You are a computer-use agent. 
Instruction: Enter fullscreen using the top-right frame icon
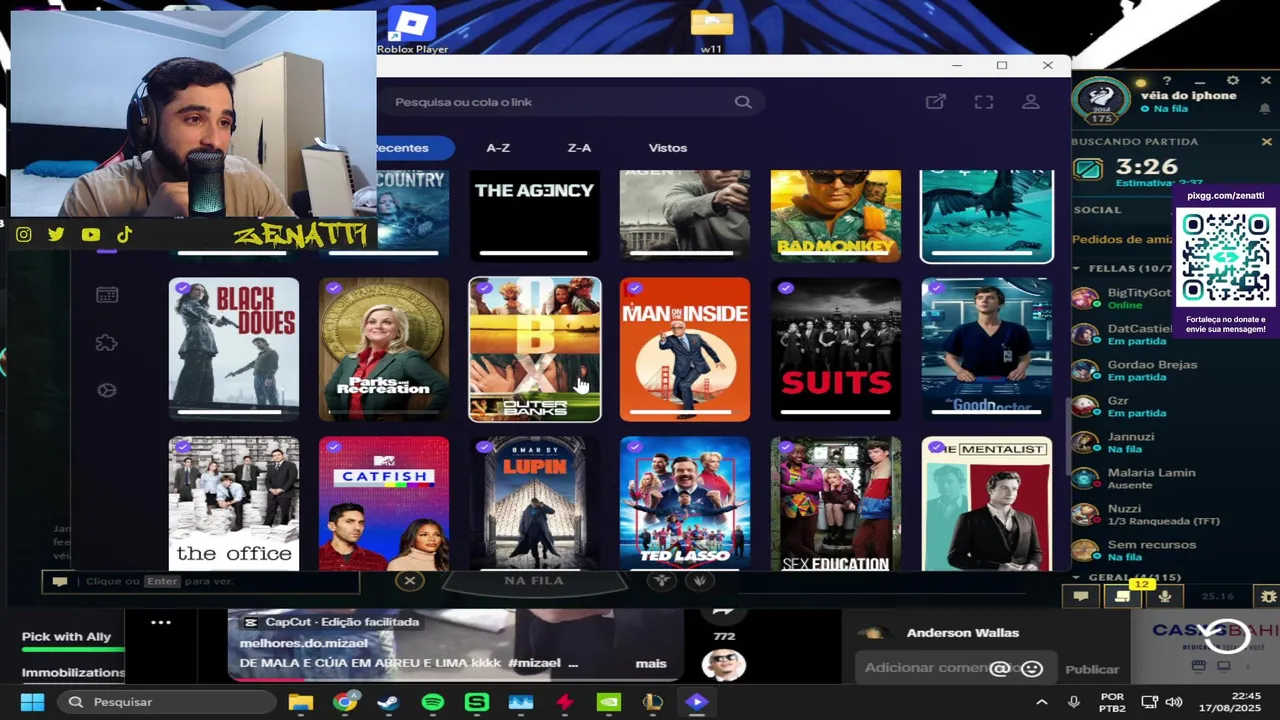(x=984, y=102)
